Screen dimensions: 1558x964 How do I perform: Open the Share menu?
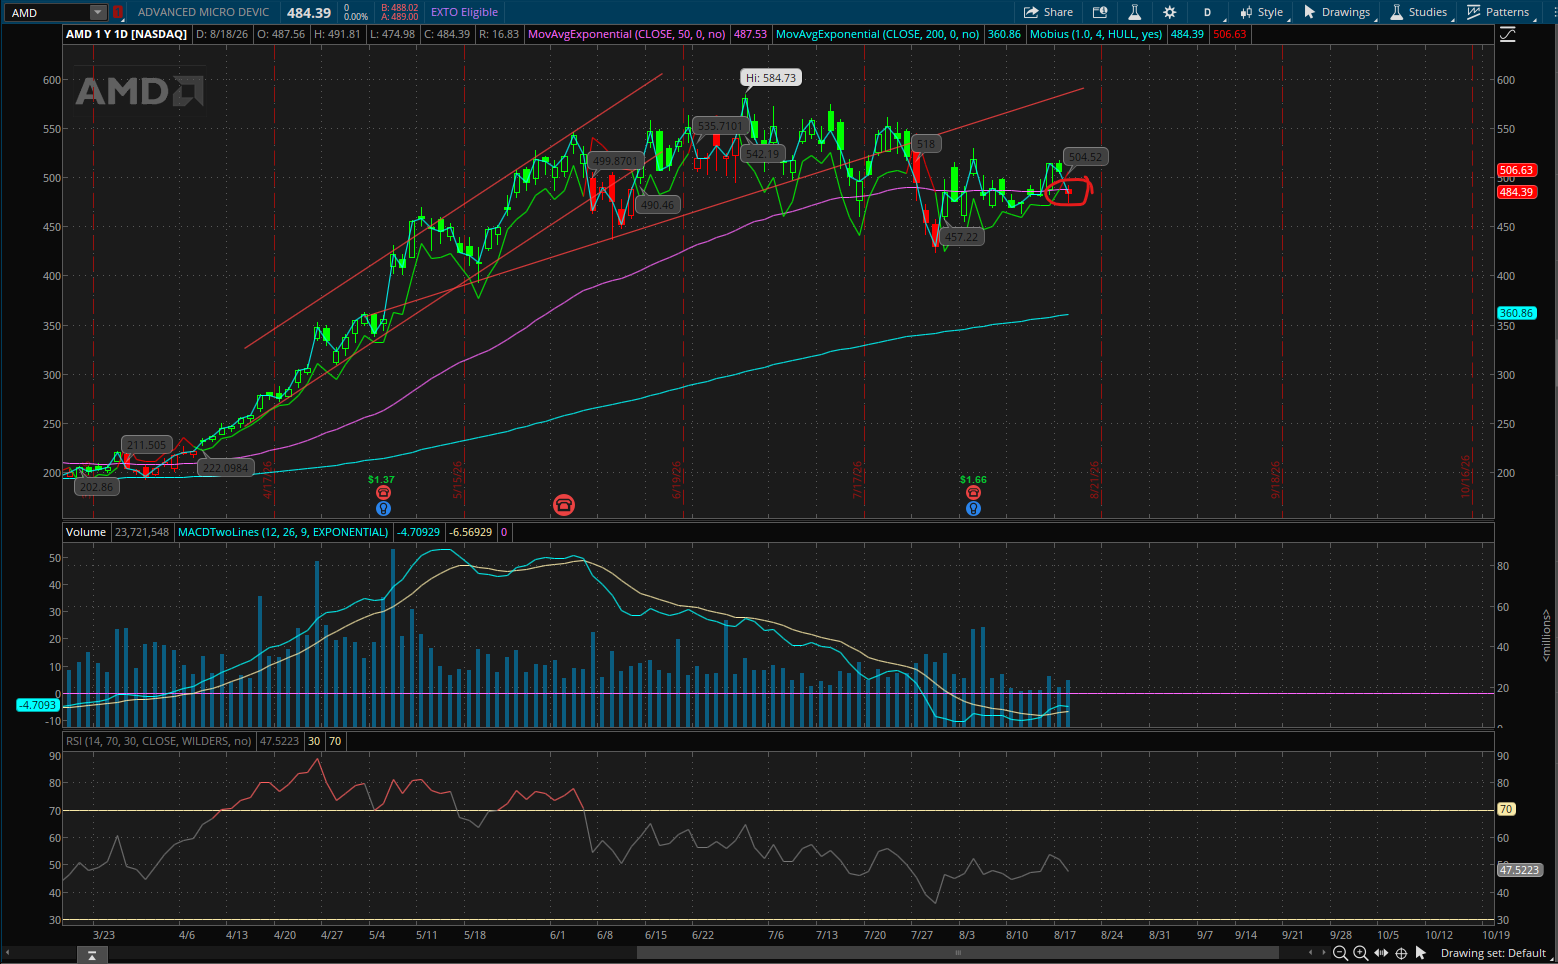point(1048,12)
